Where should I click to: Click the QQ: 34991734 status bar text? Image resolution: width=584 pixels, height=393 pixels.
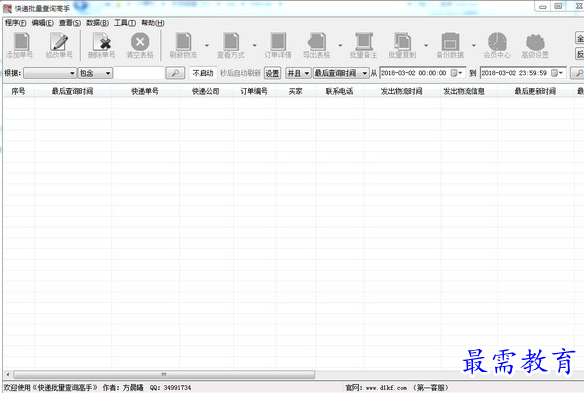point(171,388)
